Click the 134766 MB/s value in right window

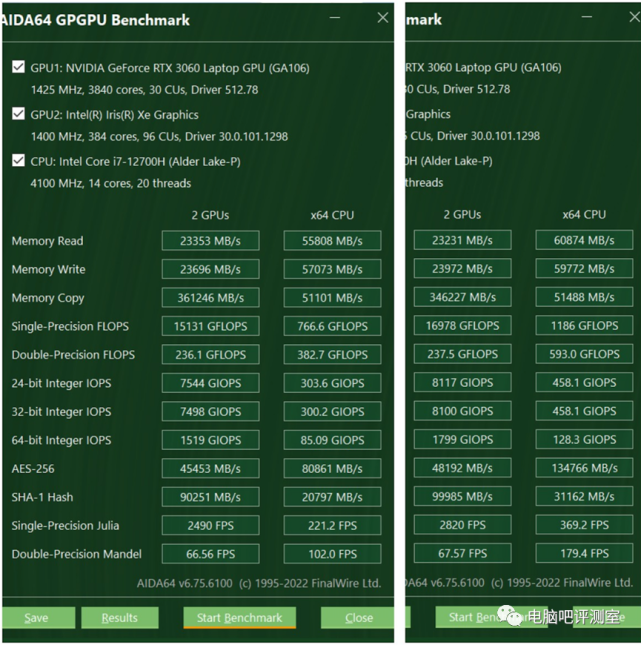click(584, 468)
